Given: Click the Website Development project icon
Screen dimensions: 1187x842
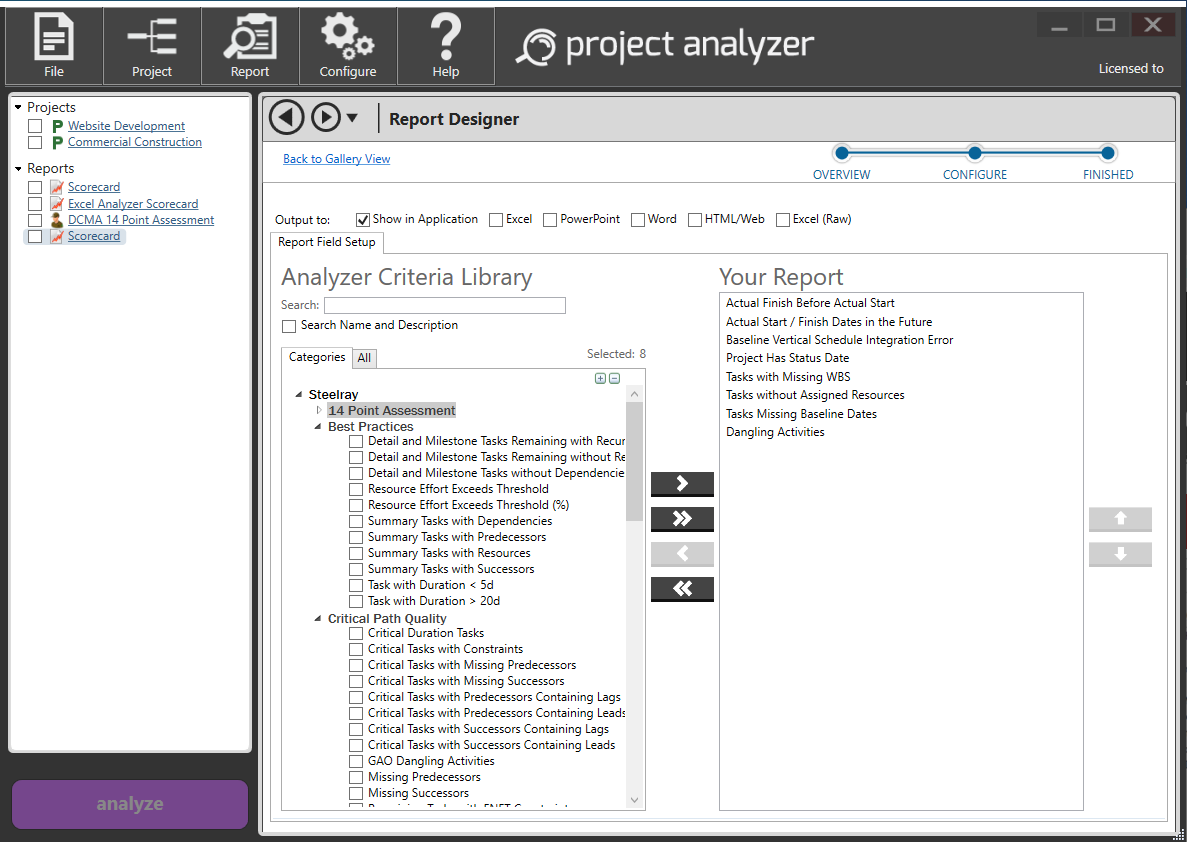Looking at the screenshot, I should tap(57, 126).
